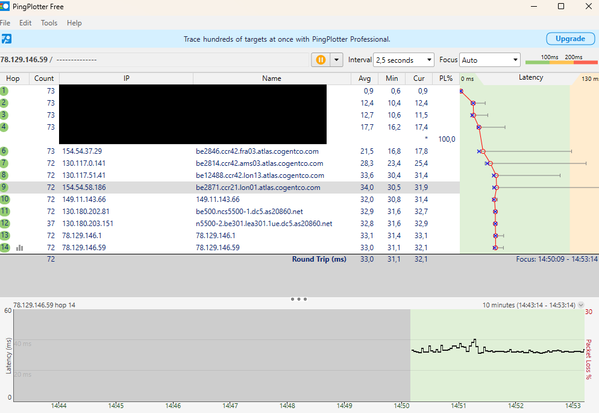Select hop 3 green circle
The width and height of the screenshot is (599, 413).
click(4, 115)
